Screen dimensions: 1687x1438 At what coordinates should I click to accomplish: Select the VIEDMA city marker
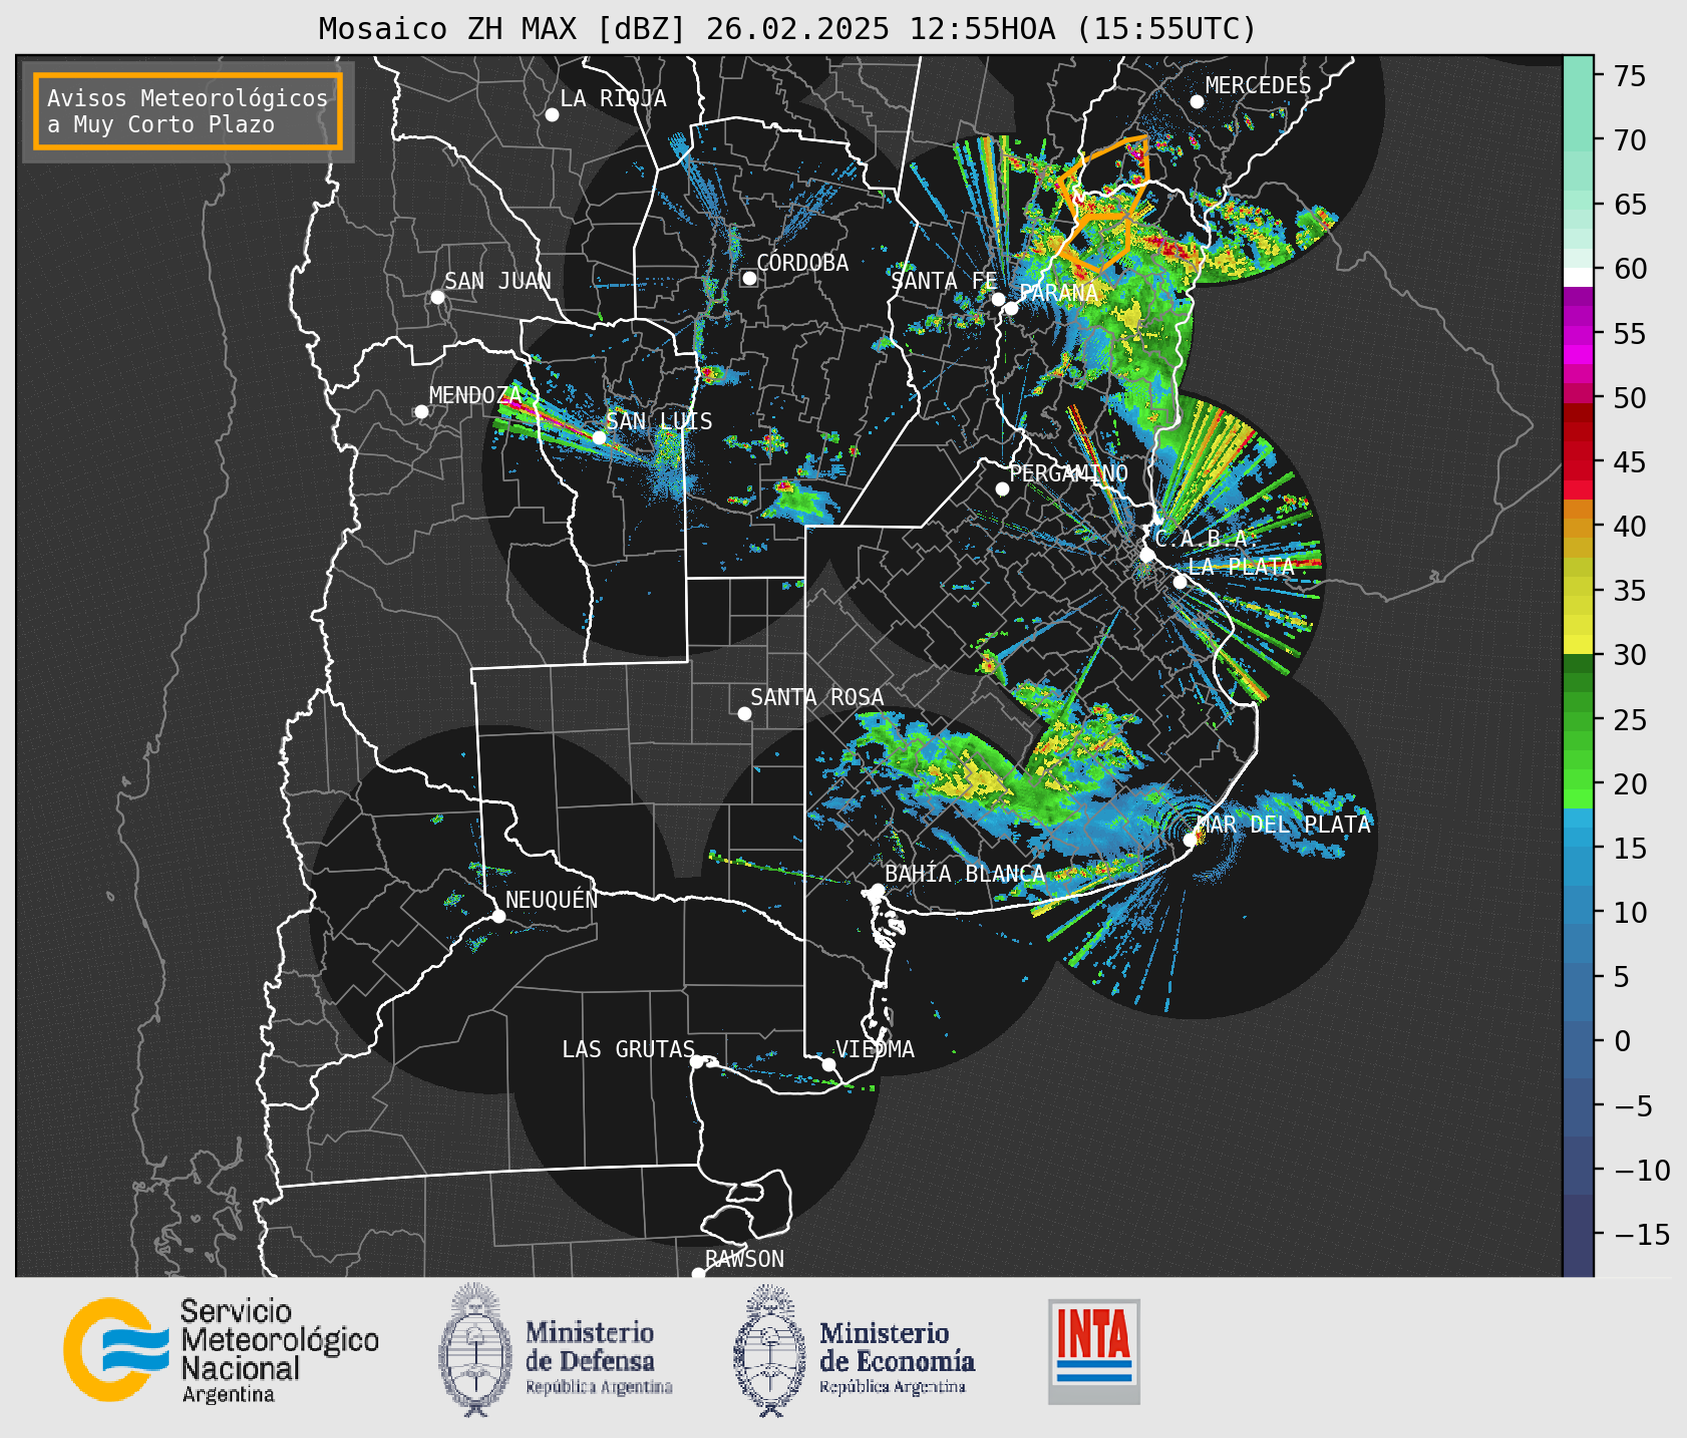point(829,1064)
